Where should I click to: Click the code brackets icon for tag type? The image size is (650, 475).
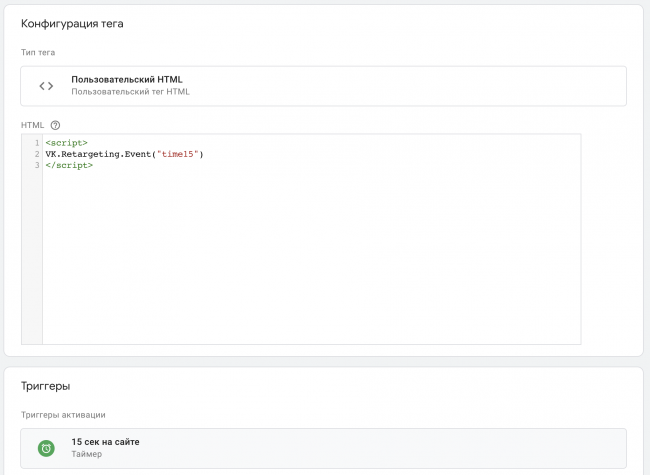coord(46,86)
